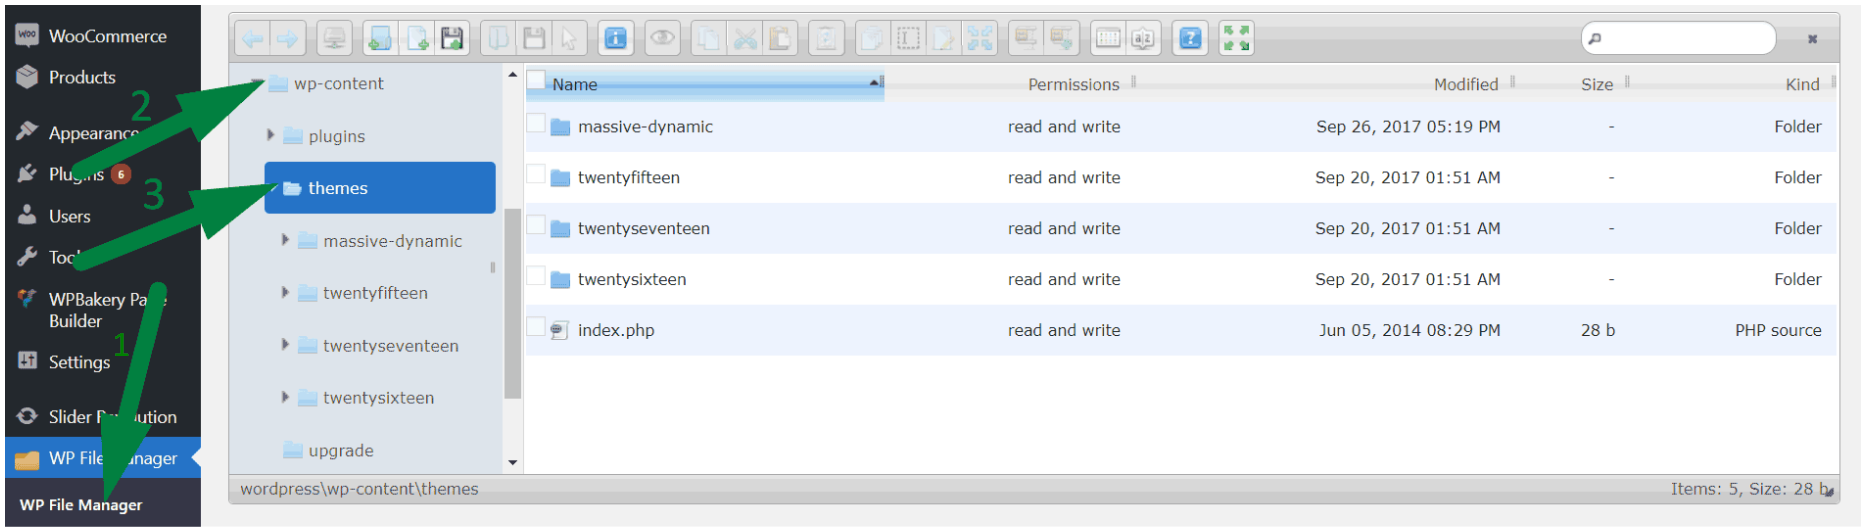Click the Copy toolbar icon
The image size is (1868, 529).
tap(708, 39)
